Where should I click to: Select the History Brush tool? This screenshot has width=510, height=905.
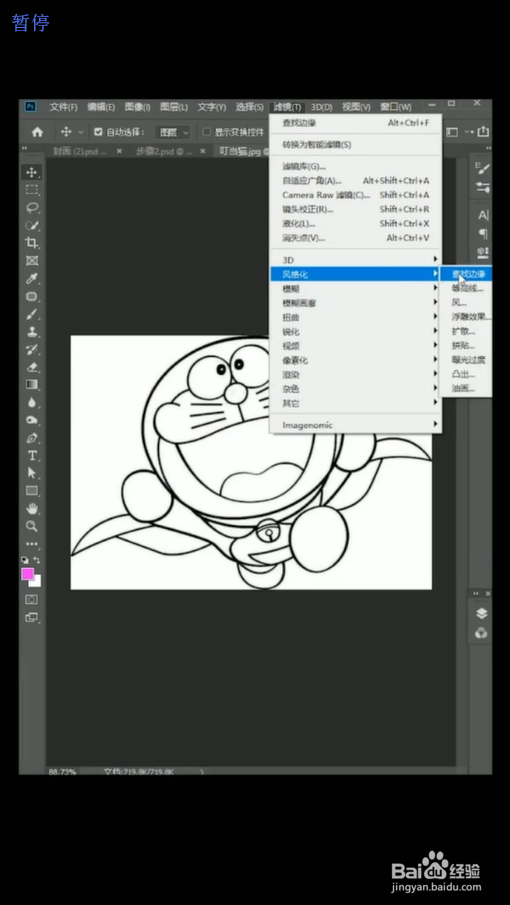[x=32, y=349]
